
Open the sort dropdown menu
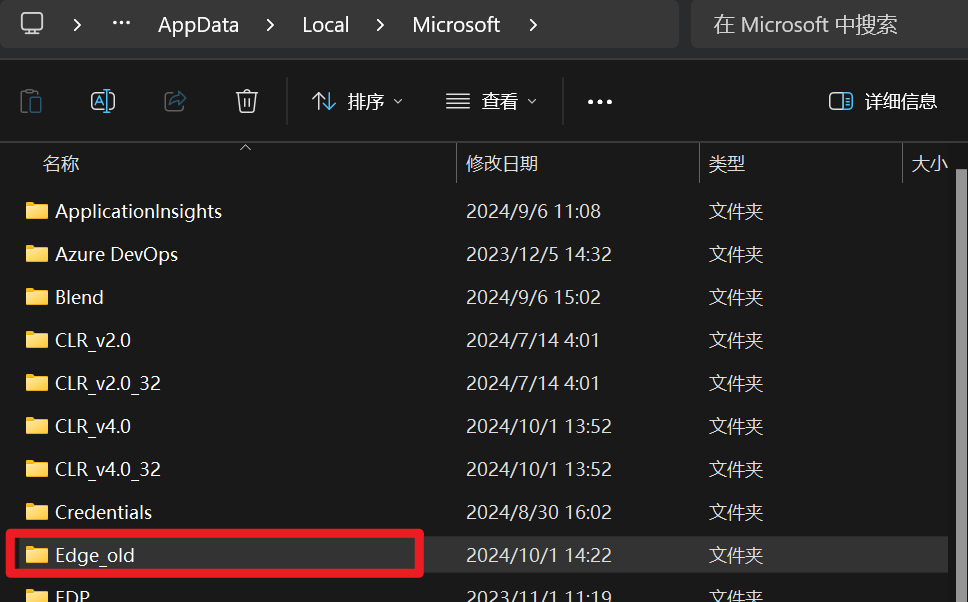357,101
